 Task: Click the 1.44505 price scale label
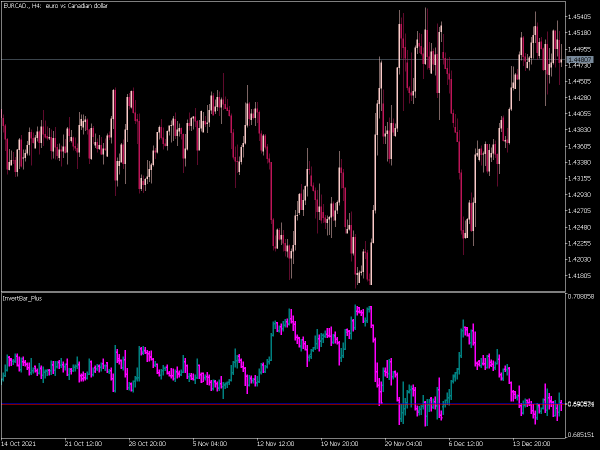580,82
